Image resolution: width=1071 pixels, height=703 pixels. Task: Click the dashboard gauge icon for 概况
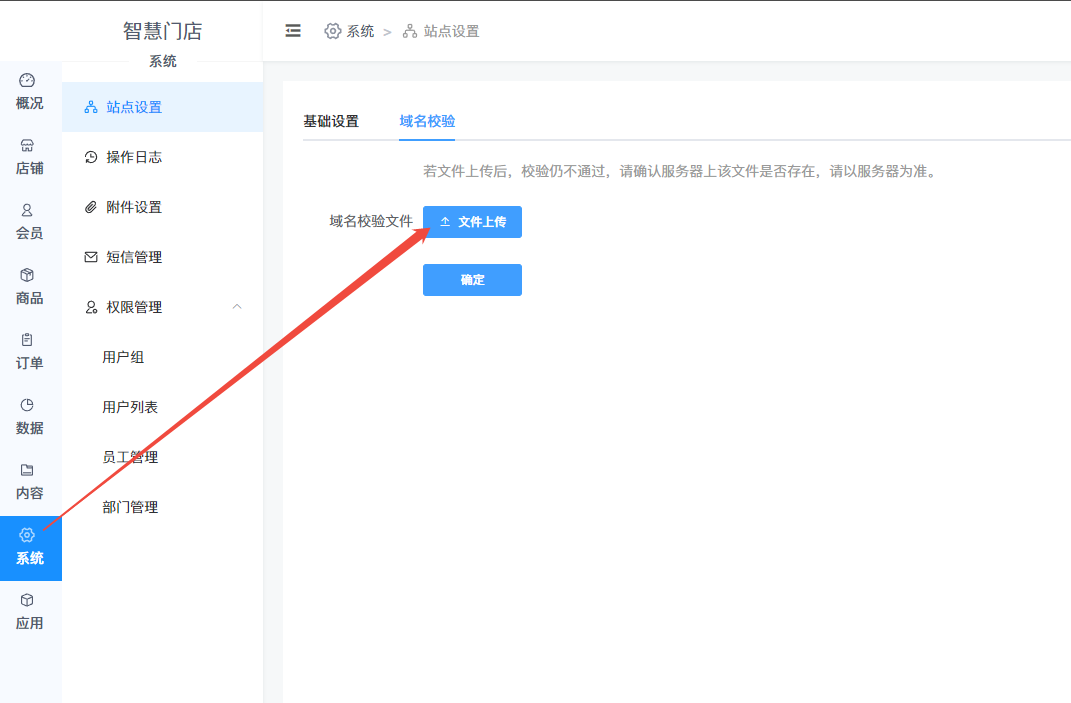pos(27,80)
